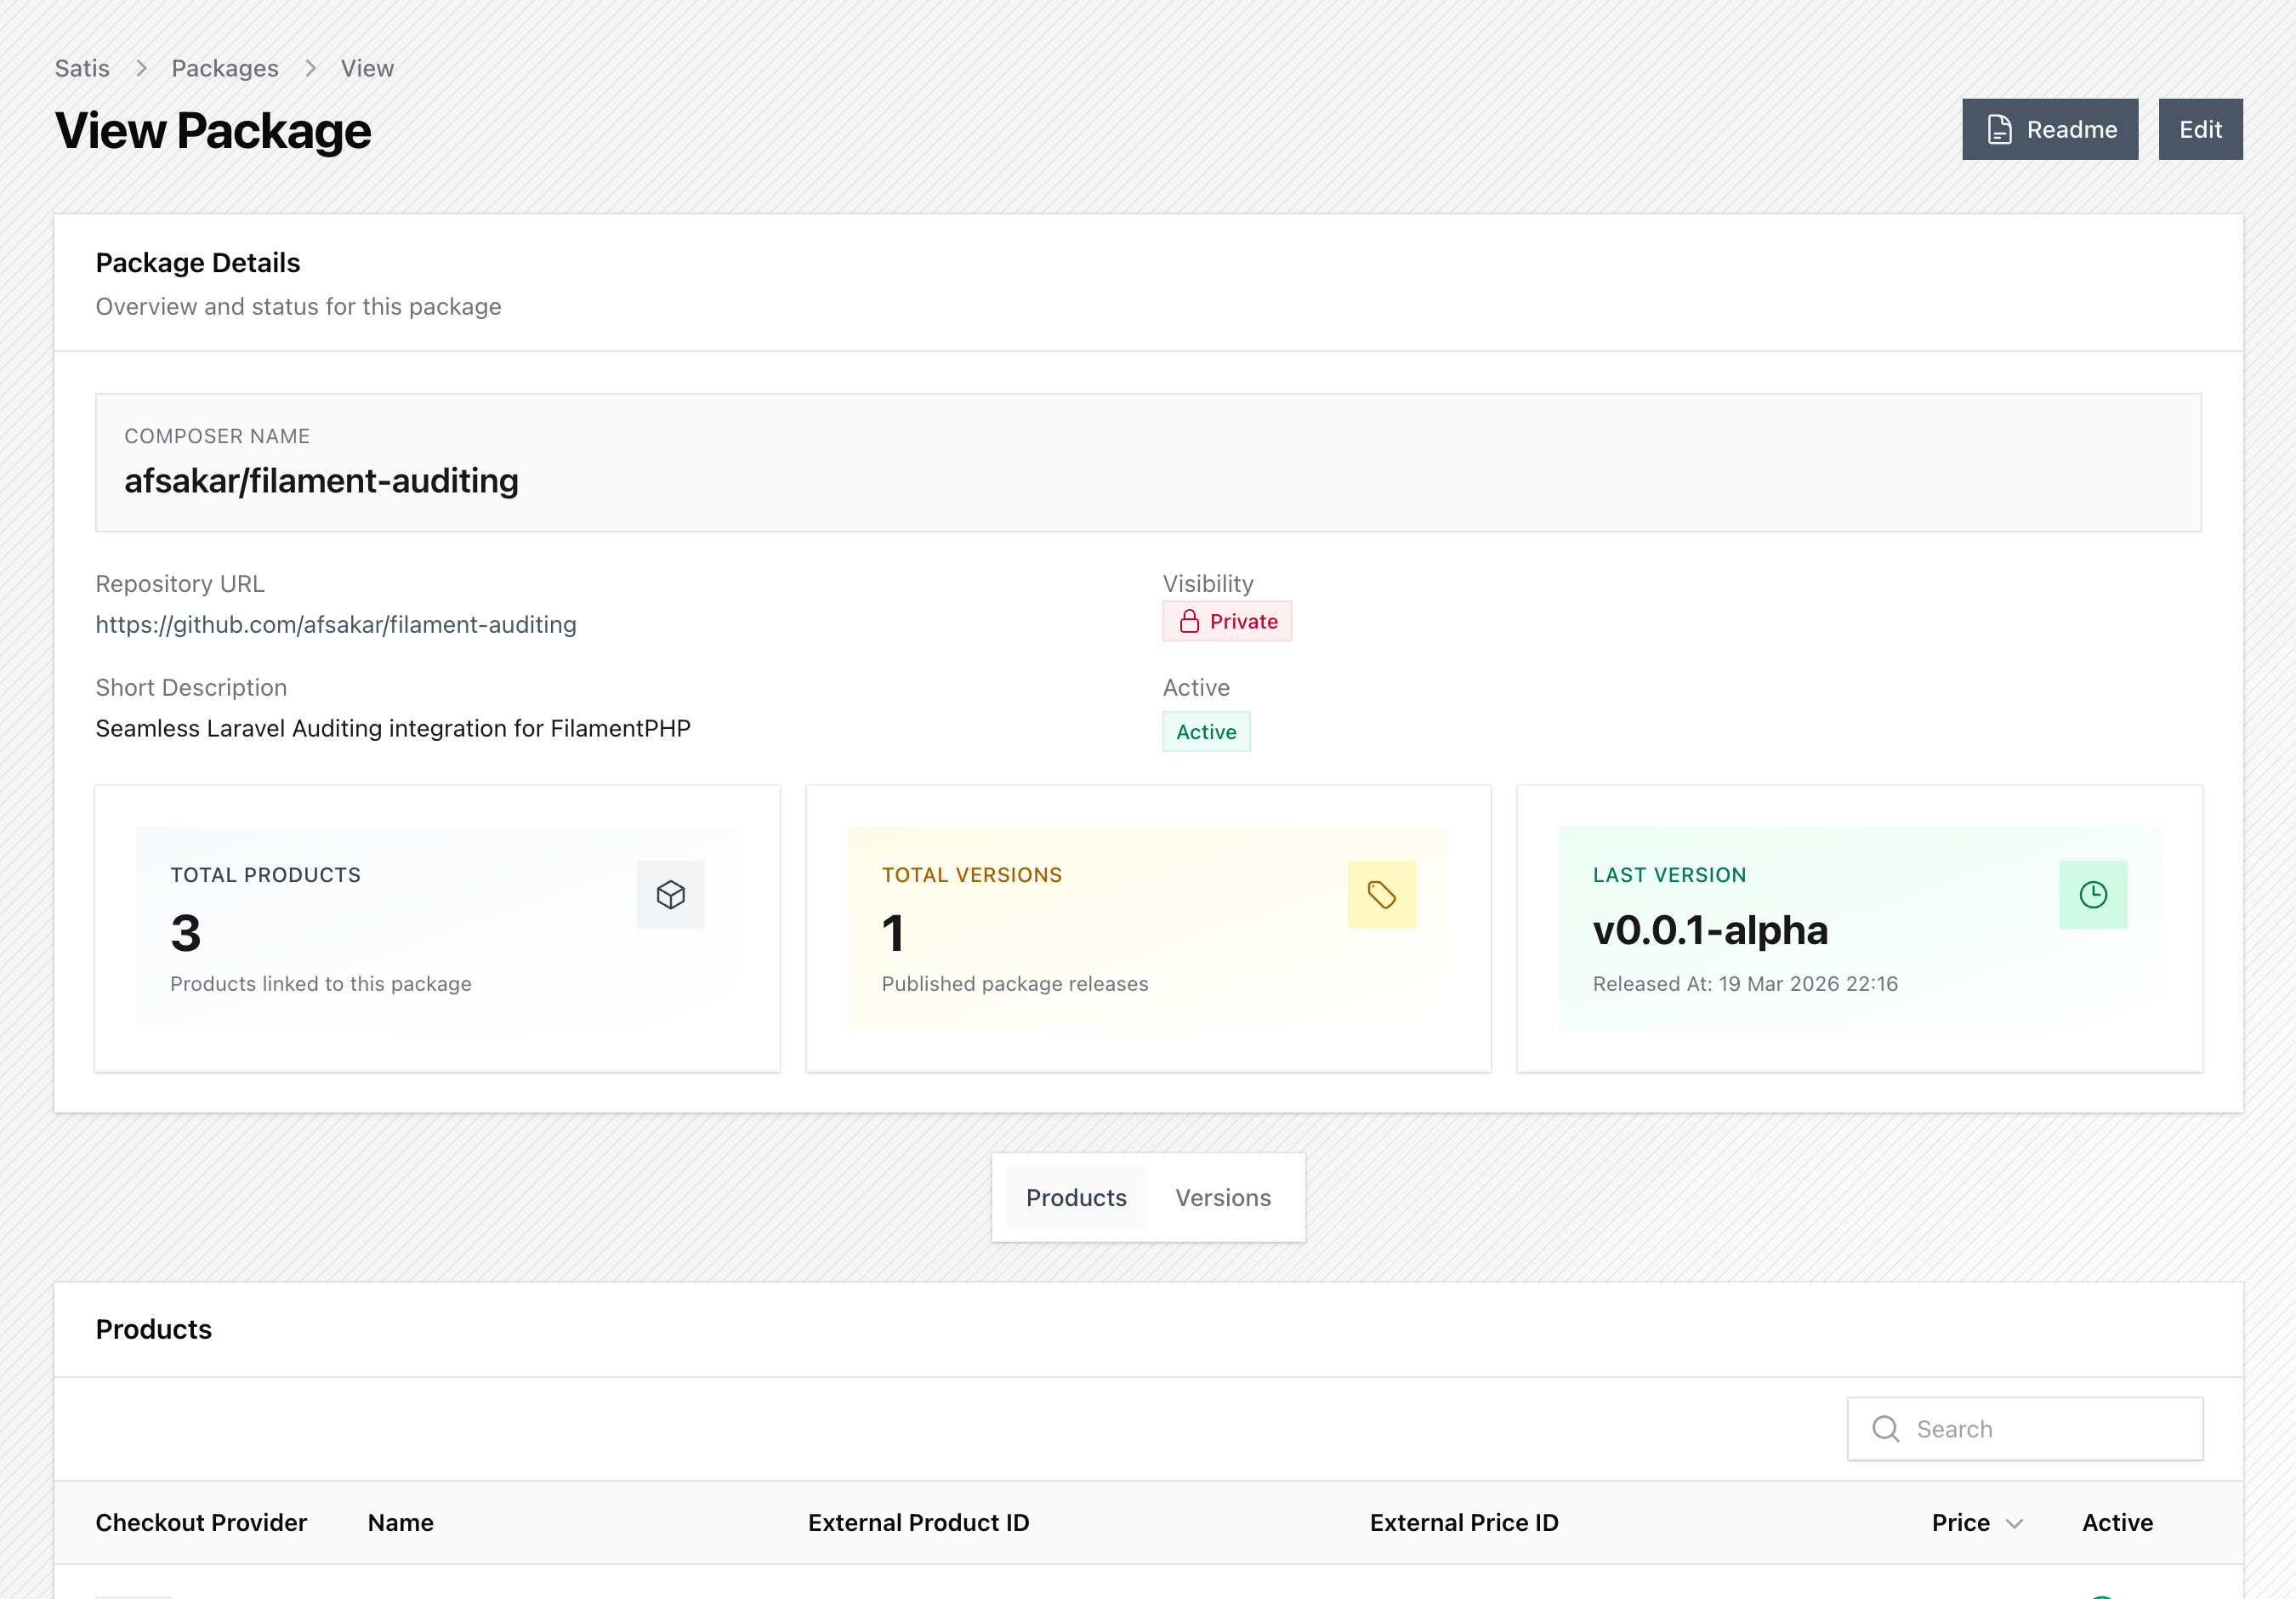The height and width of the screenshot is (1599, 2296).
Task: Navigate to Packages breadcrumb
Action: tap(225, 68)
